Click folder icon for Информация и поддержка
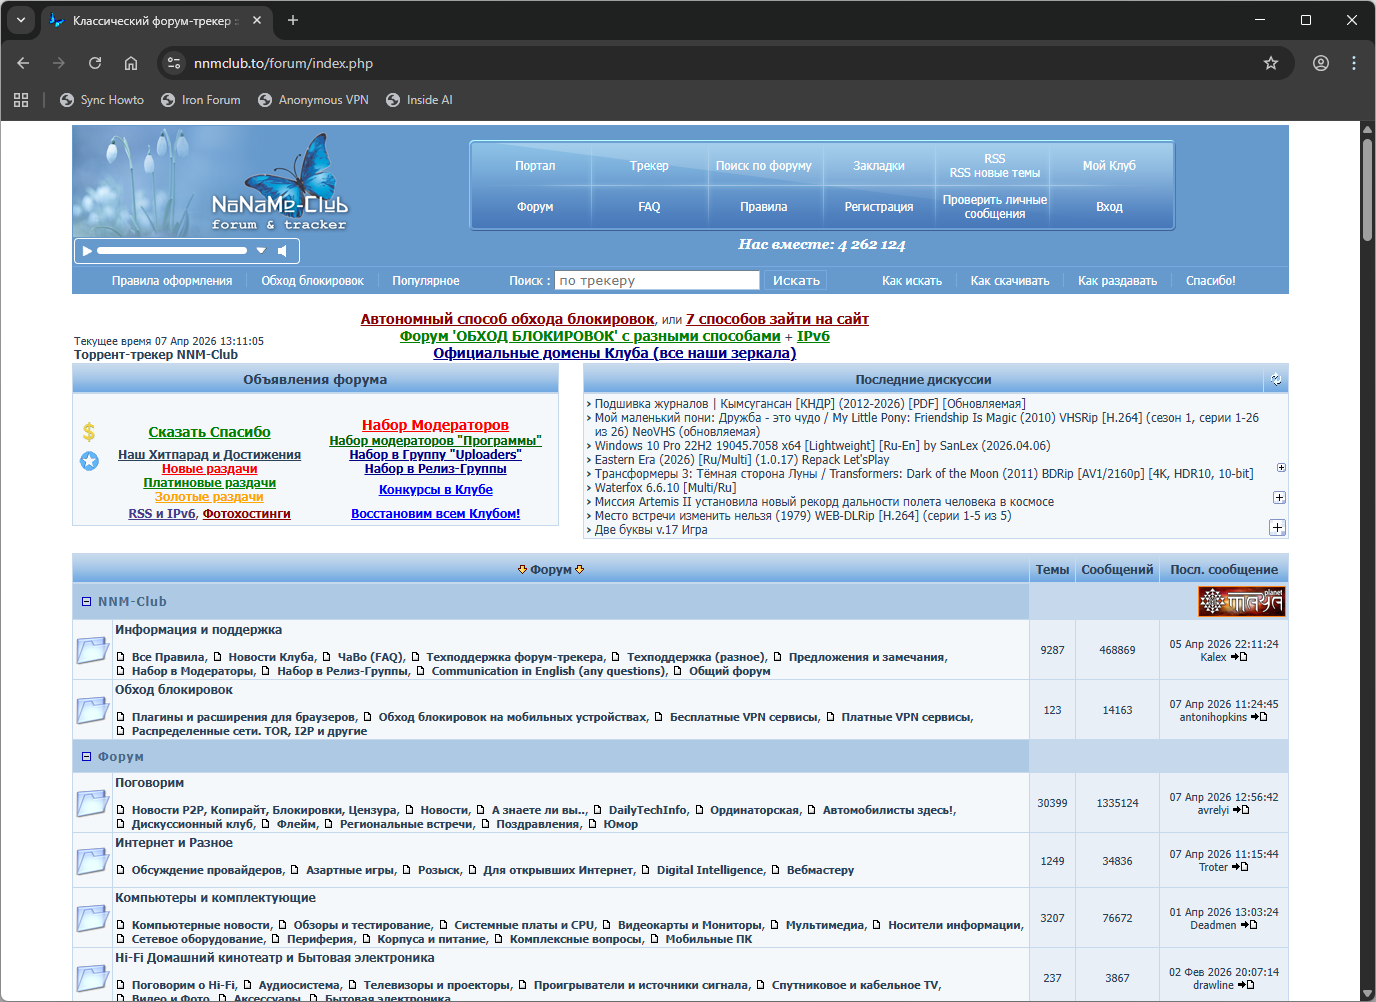1376x1002 pixels. [93, 650]
